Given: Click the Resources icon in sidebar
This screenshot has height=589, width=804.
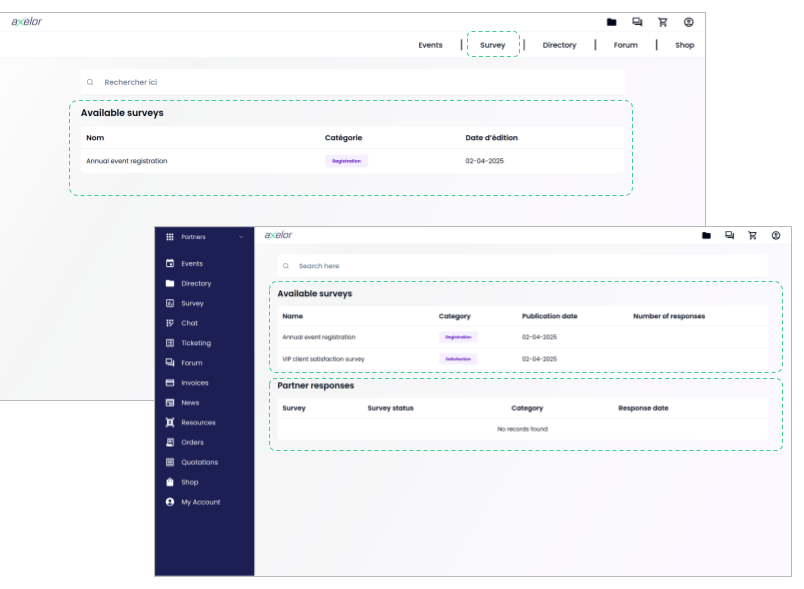Looking at the screenshot, I should pos(170,422).
